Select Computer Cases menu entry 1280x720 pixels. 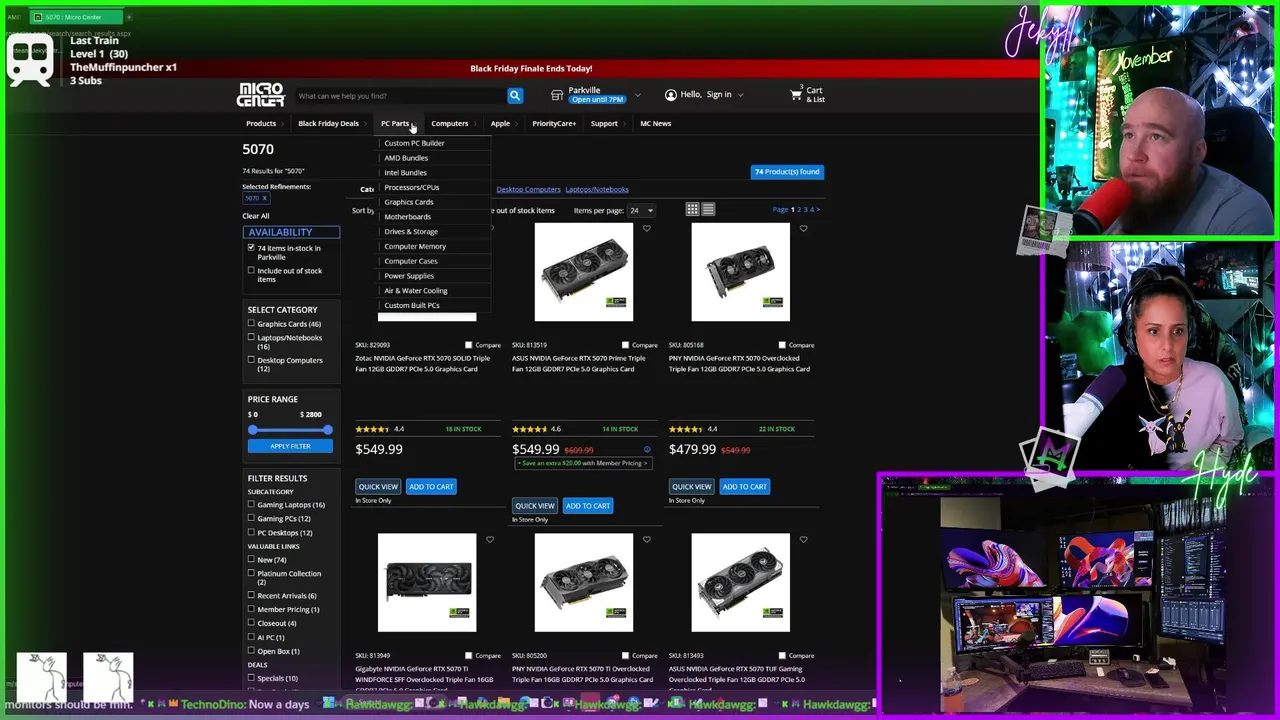coord(411,261)
